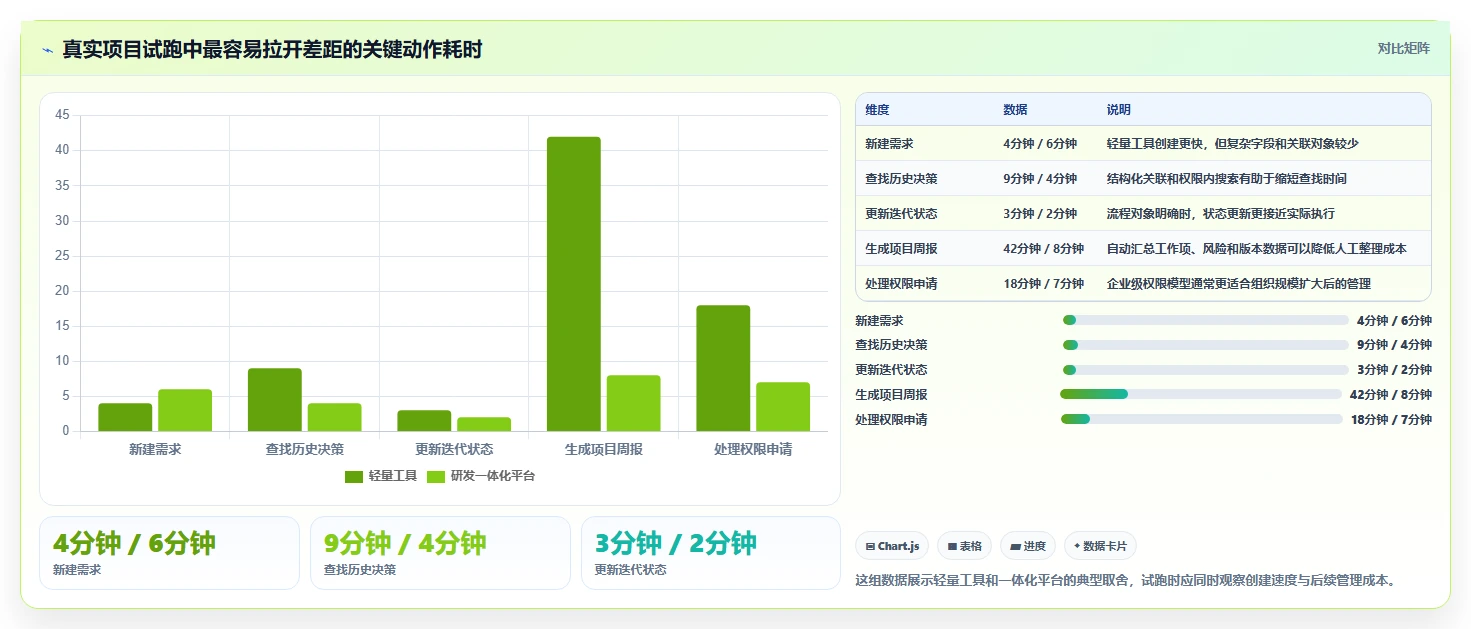Click the table cell 42分钟 / 8分钟

[1043, 249]
